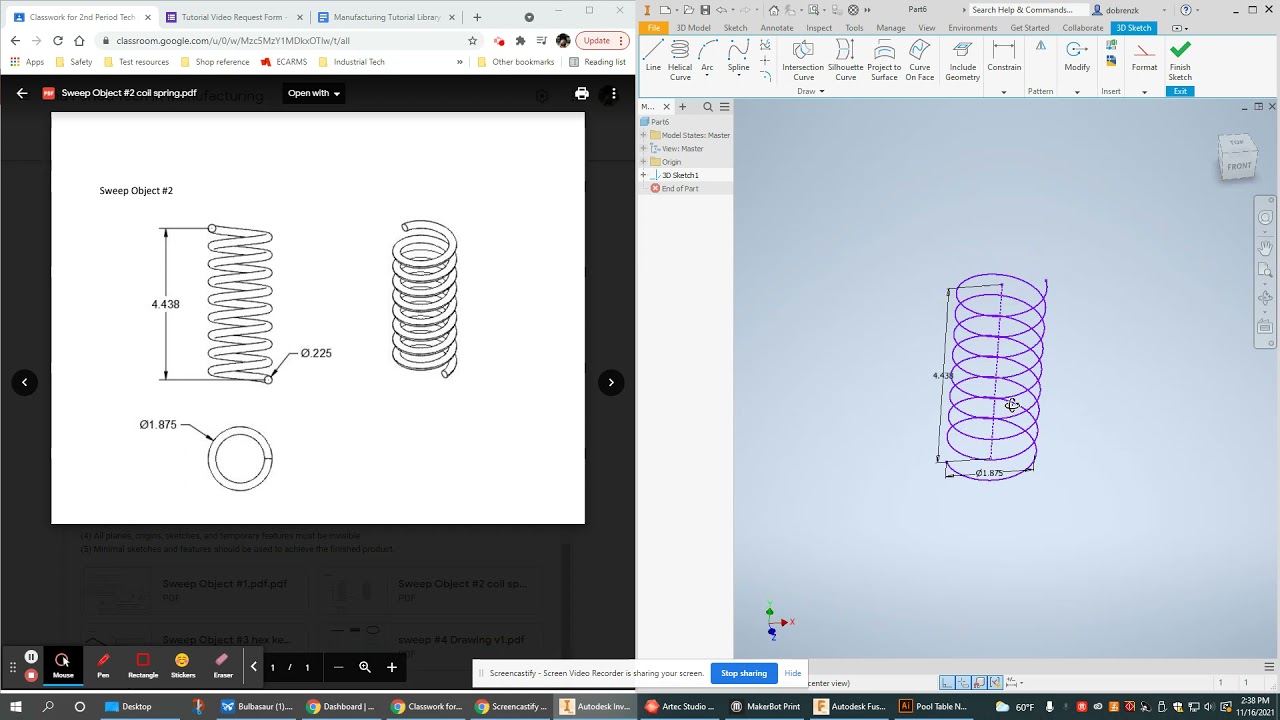
Task: Expand the Spline tool dropdown arrow
Action: pyautogui.click(x=738, y=77)
